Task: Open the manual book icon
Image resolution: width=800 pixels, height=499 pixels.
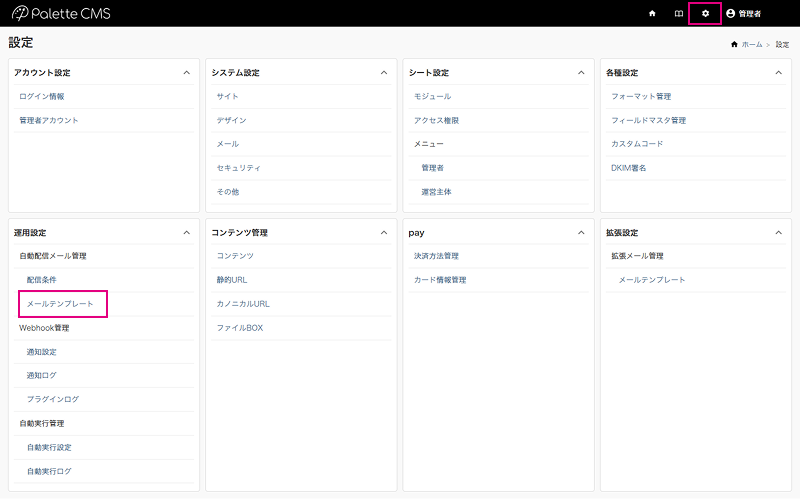Action: click(x=678, y=13)
